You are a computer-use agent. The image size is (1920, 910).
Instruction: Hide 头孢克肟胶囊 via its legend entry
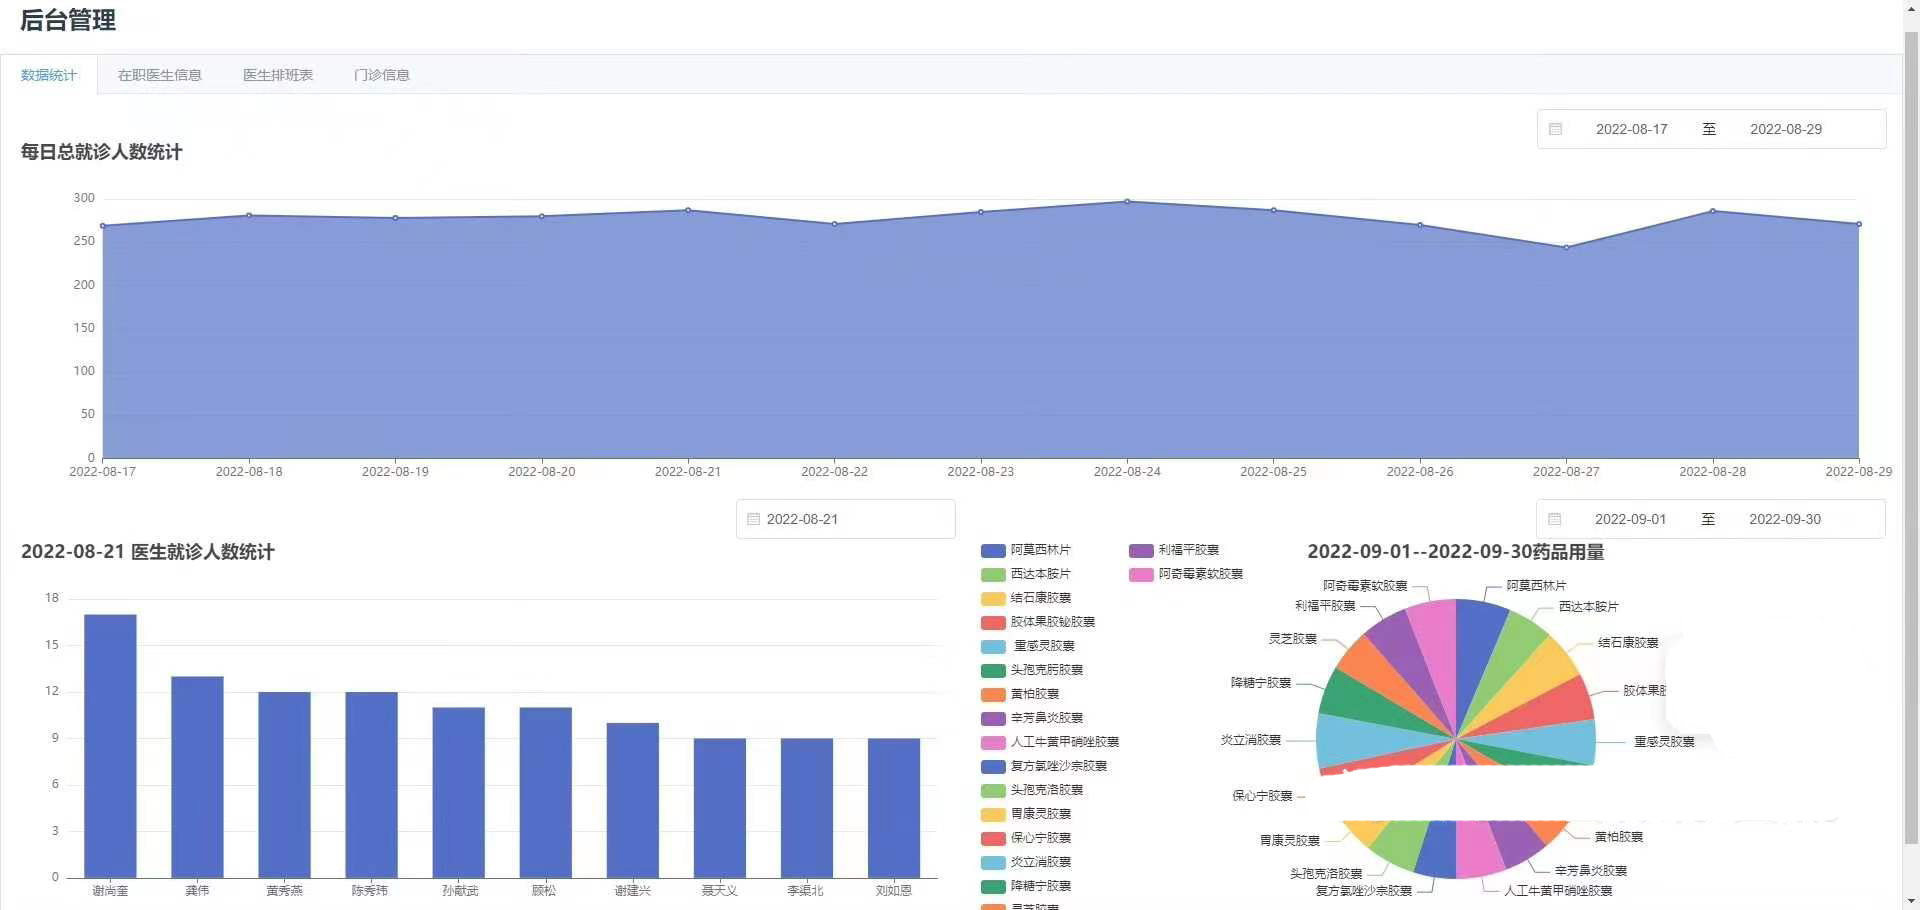point(1046,670)
